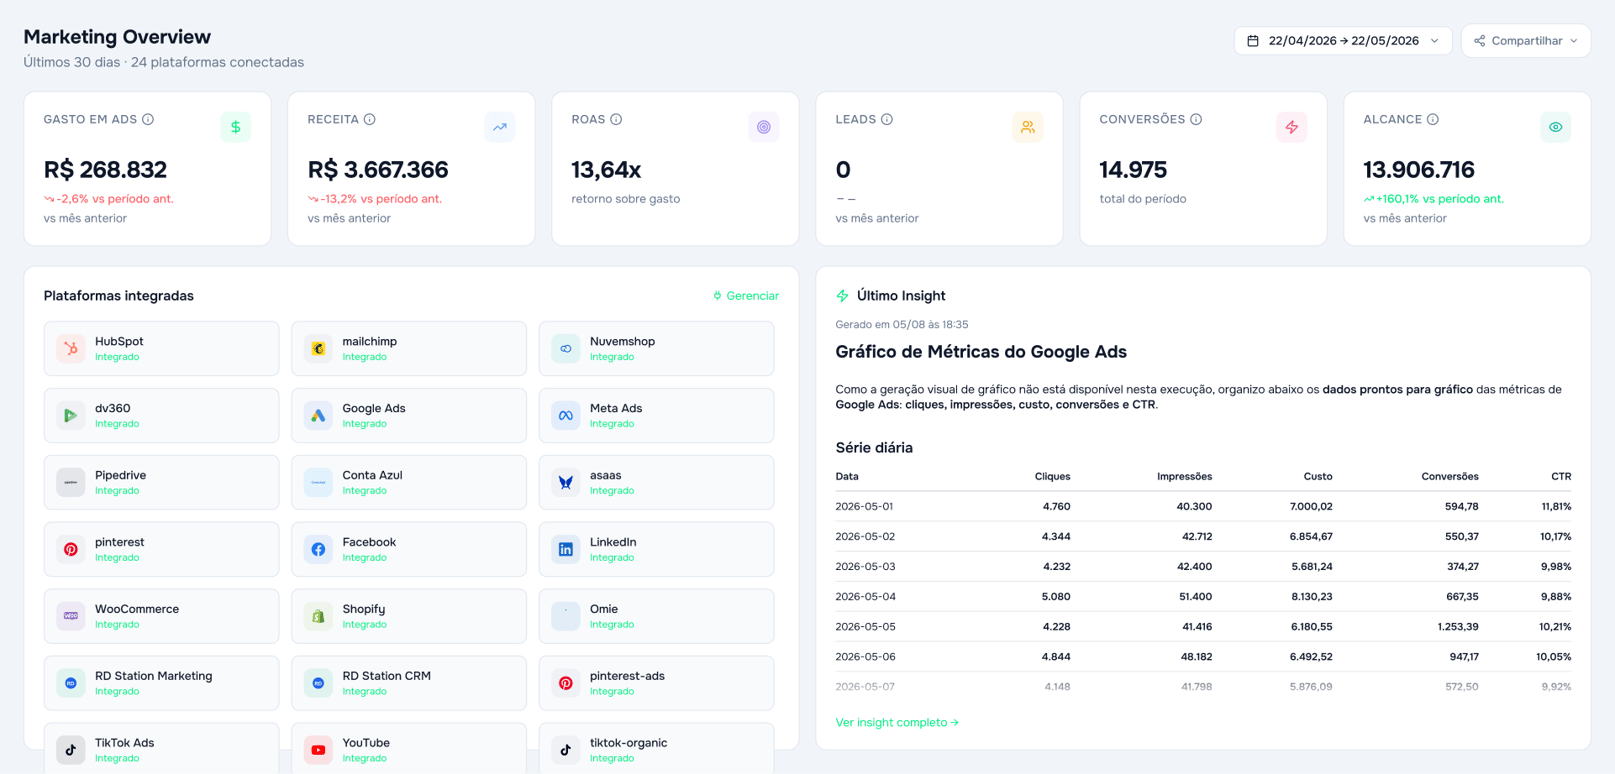Select the asaas integration card
This screenshot has height=774, width=1615.
pyautogui.click(x=656, y=483)
